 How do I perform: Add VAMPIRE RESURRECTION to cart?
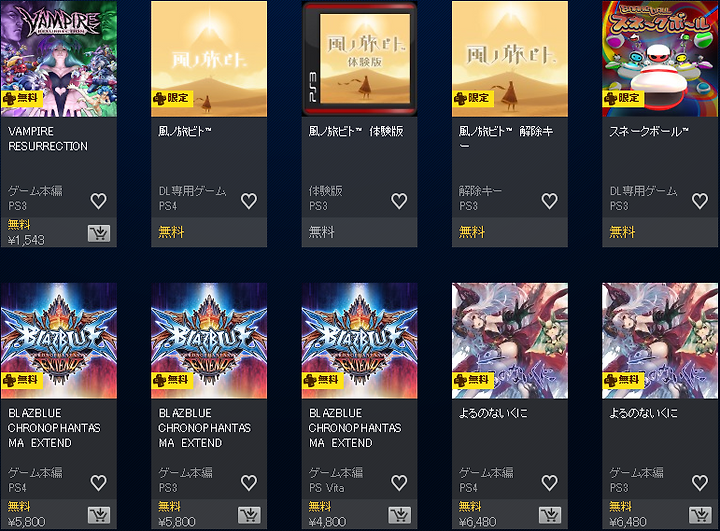(99, 233)
